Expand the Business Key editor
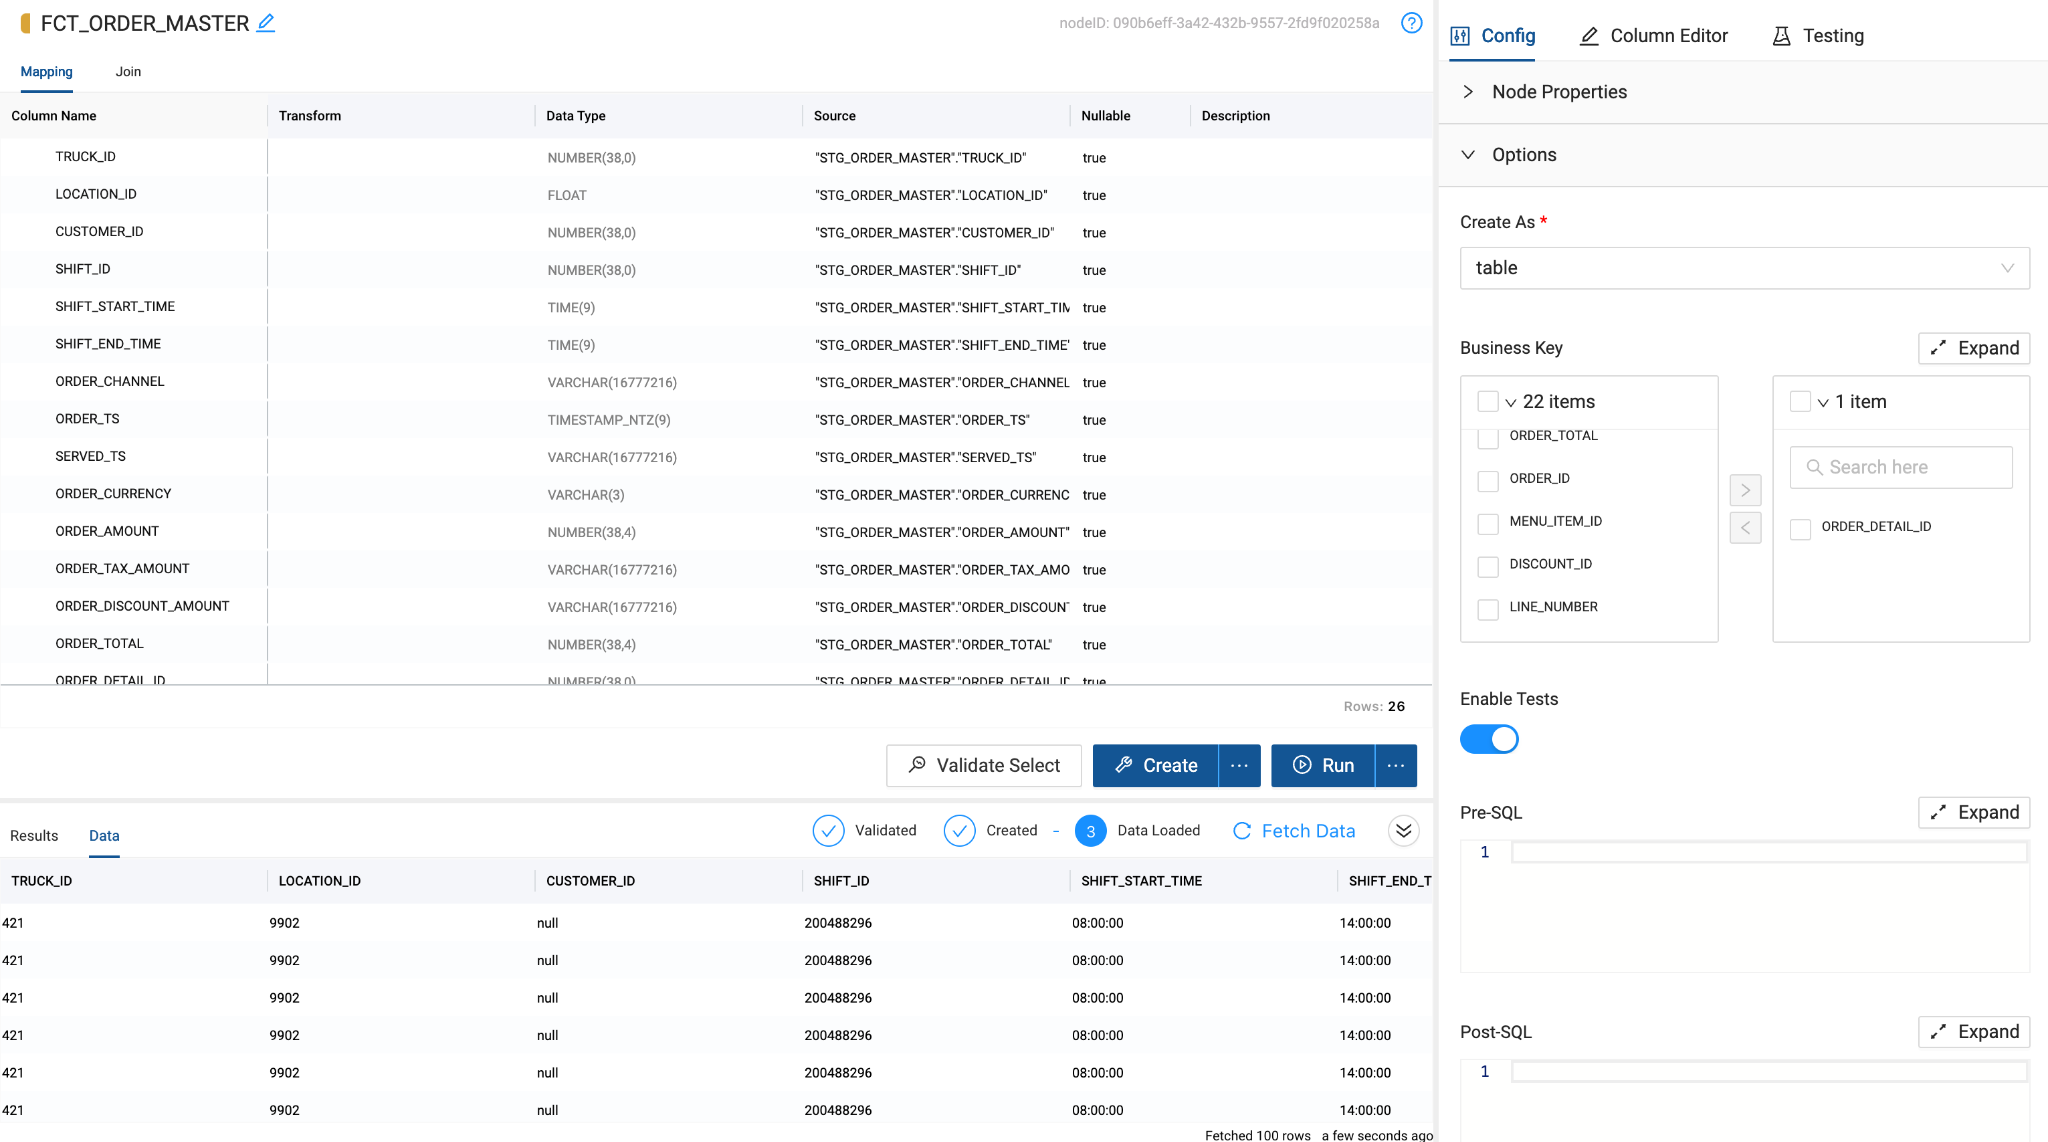This screenshot has height=1142, width=2048. (x=1974, y=348)
